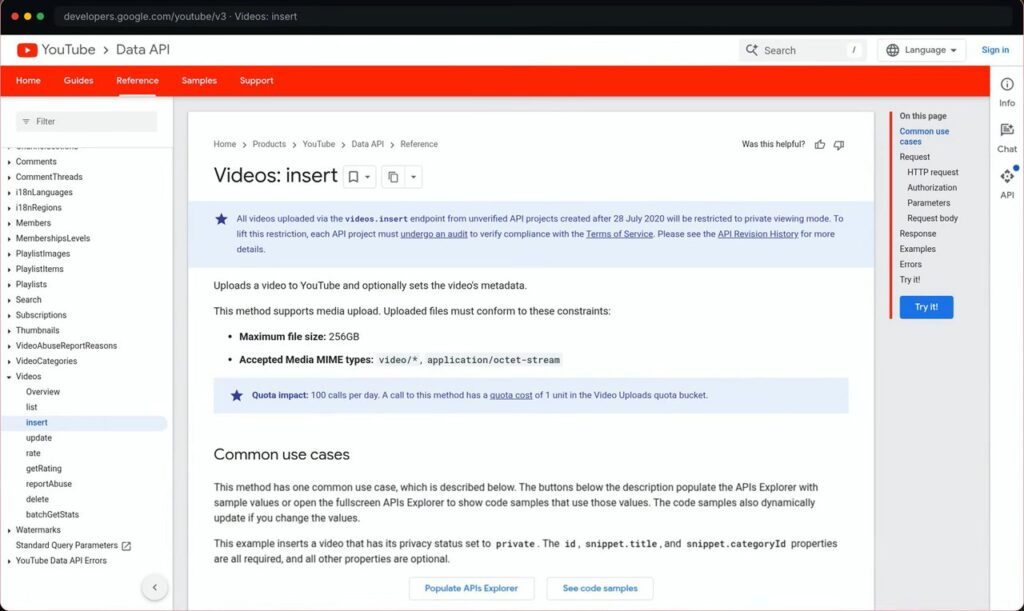Open the Support tab

256,81
